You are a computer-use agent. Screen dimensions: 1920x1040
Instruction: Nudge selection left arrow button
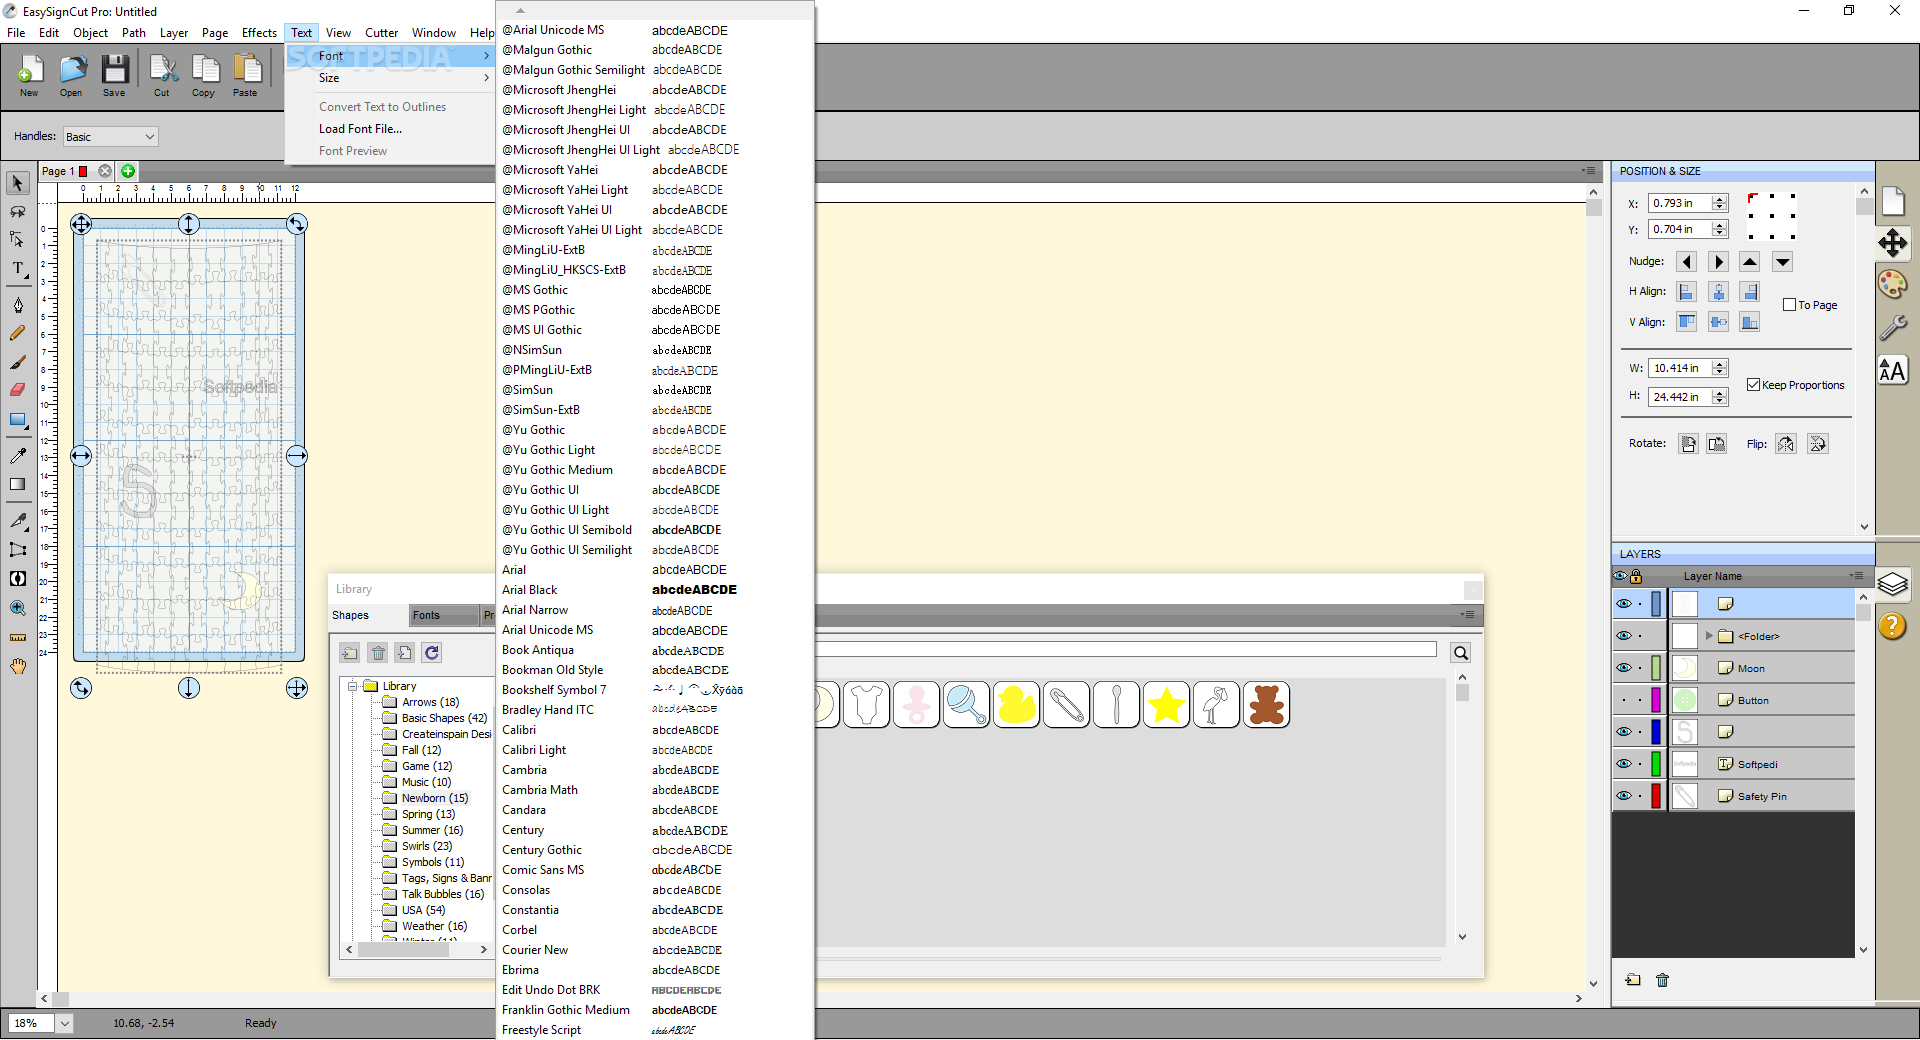(x=1687, y=262)
